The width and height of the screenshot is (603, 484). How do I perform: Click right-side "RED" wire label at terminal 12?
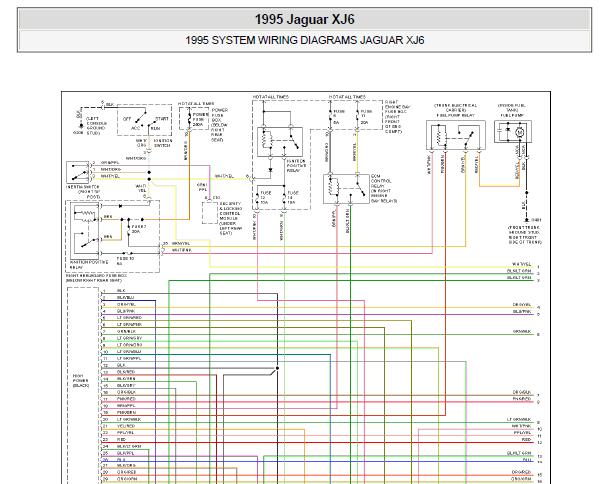point(526,439)
